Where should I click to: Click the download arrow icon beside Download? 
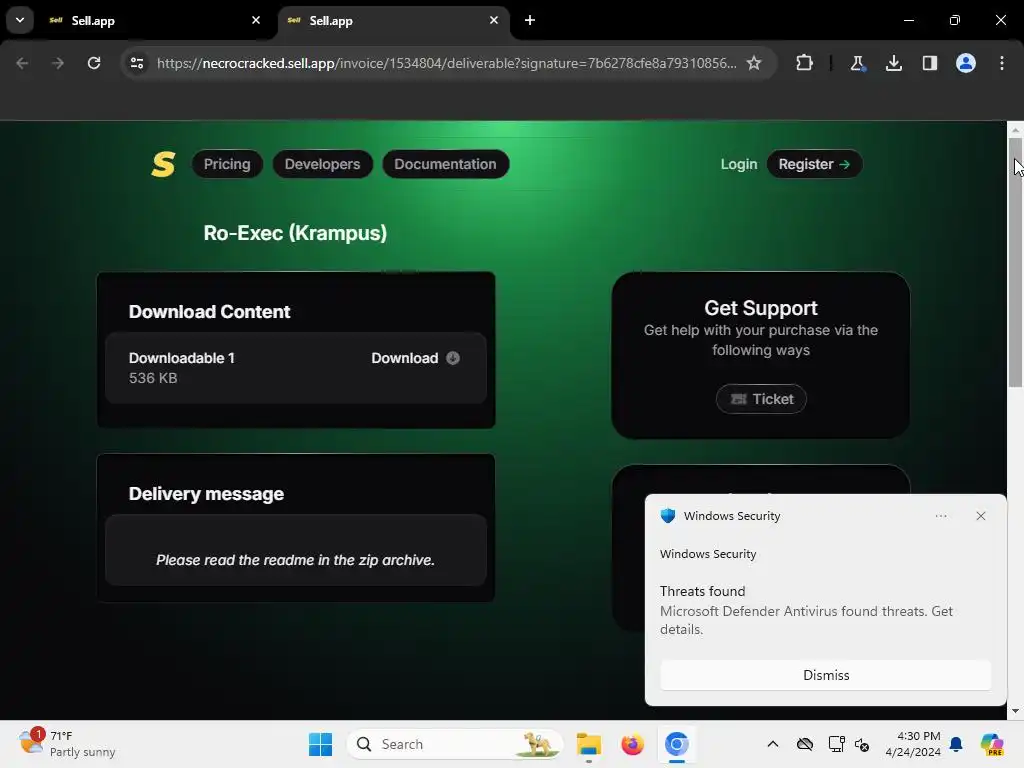pos(453,358)
